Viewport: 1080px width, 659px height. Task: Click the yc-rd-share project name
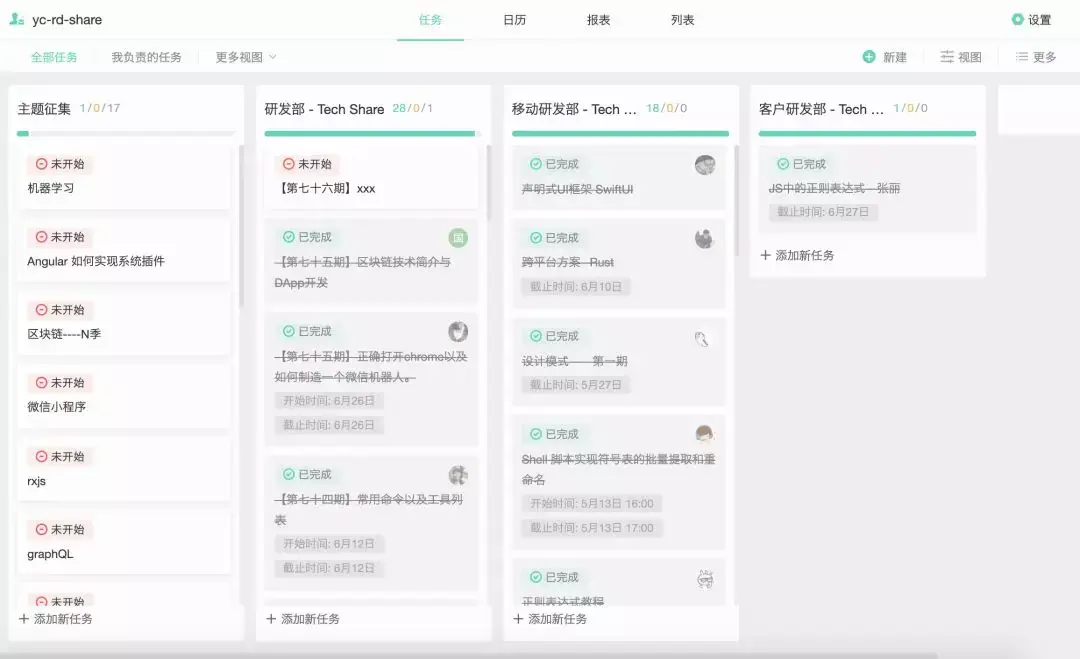[x=67, y=20]
